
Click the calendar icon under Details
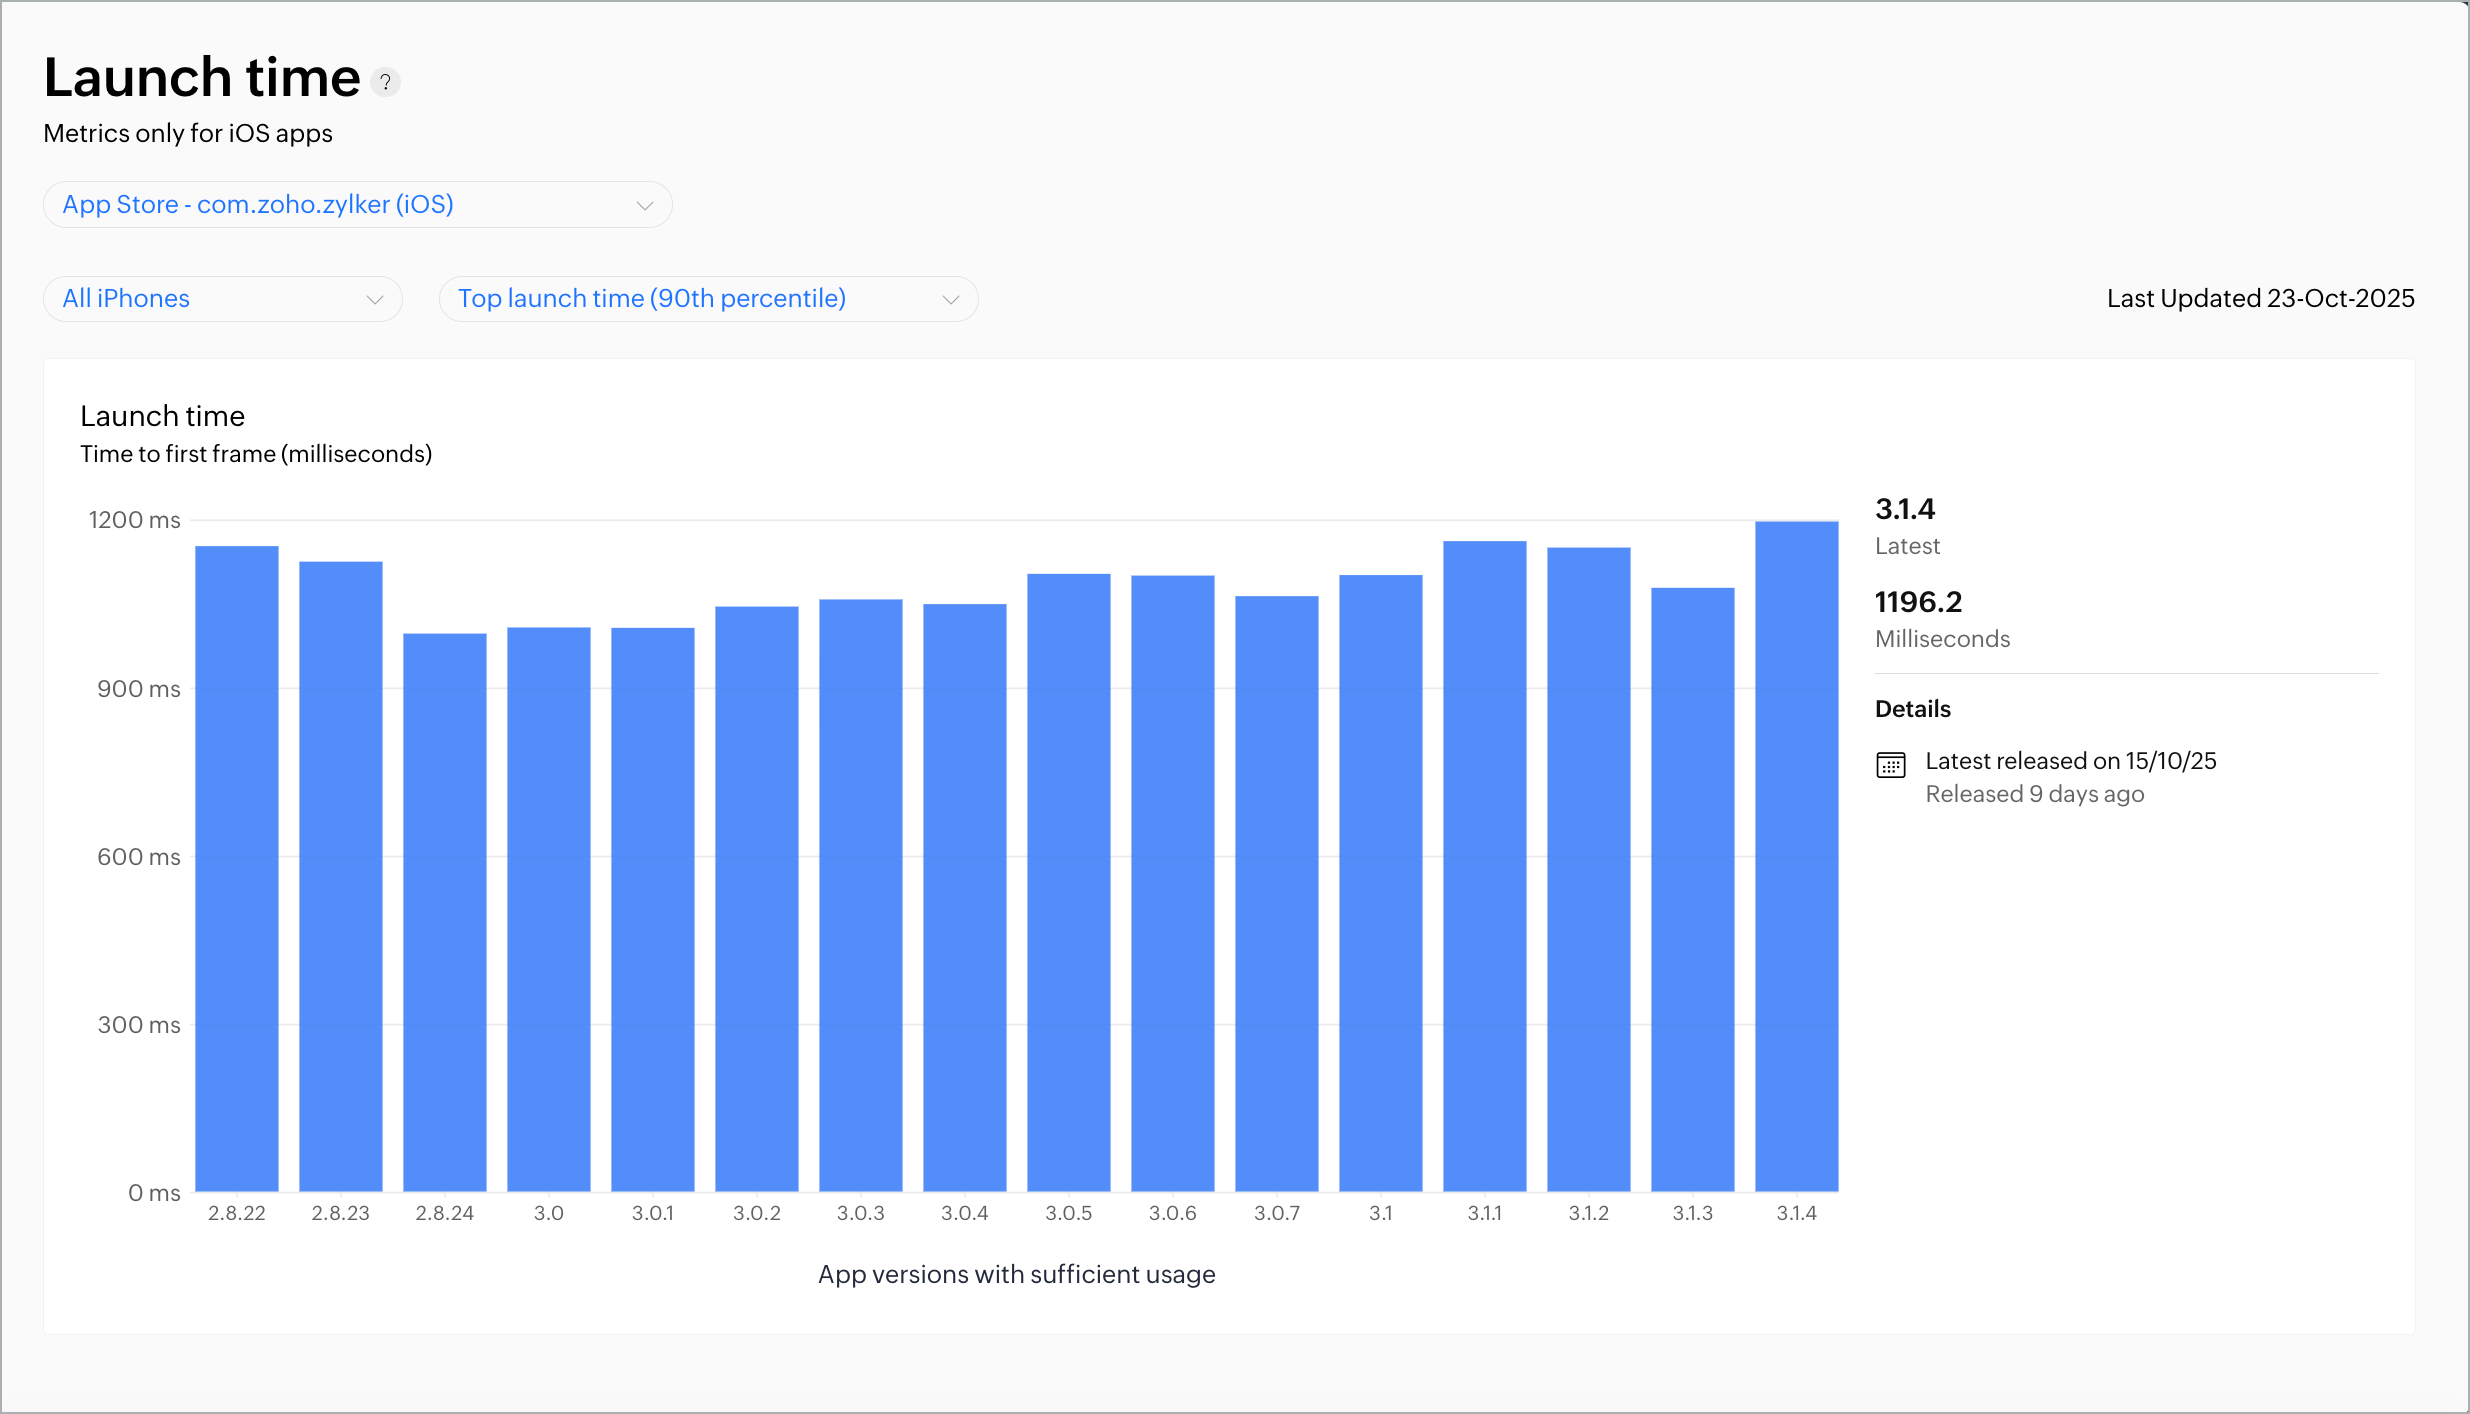coord(1890,765)
